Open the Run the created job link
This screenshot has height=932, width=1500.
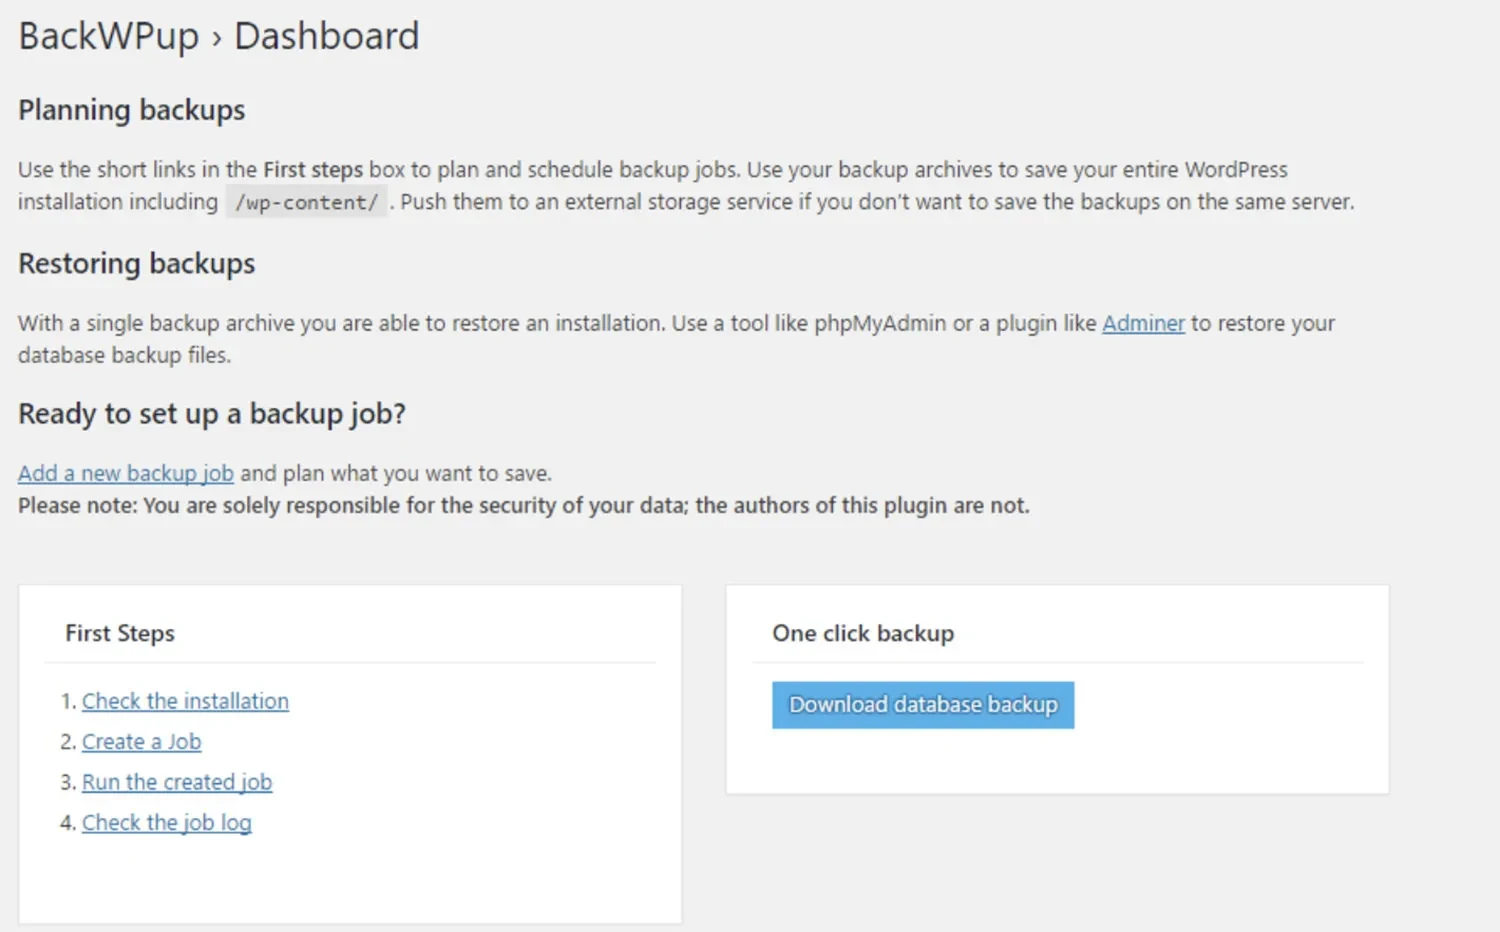177,783
